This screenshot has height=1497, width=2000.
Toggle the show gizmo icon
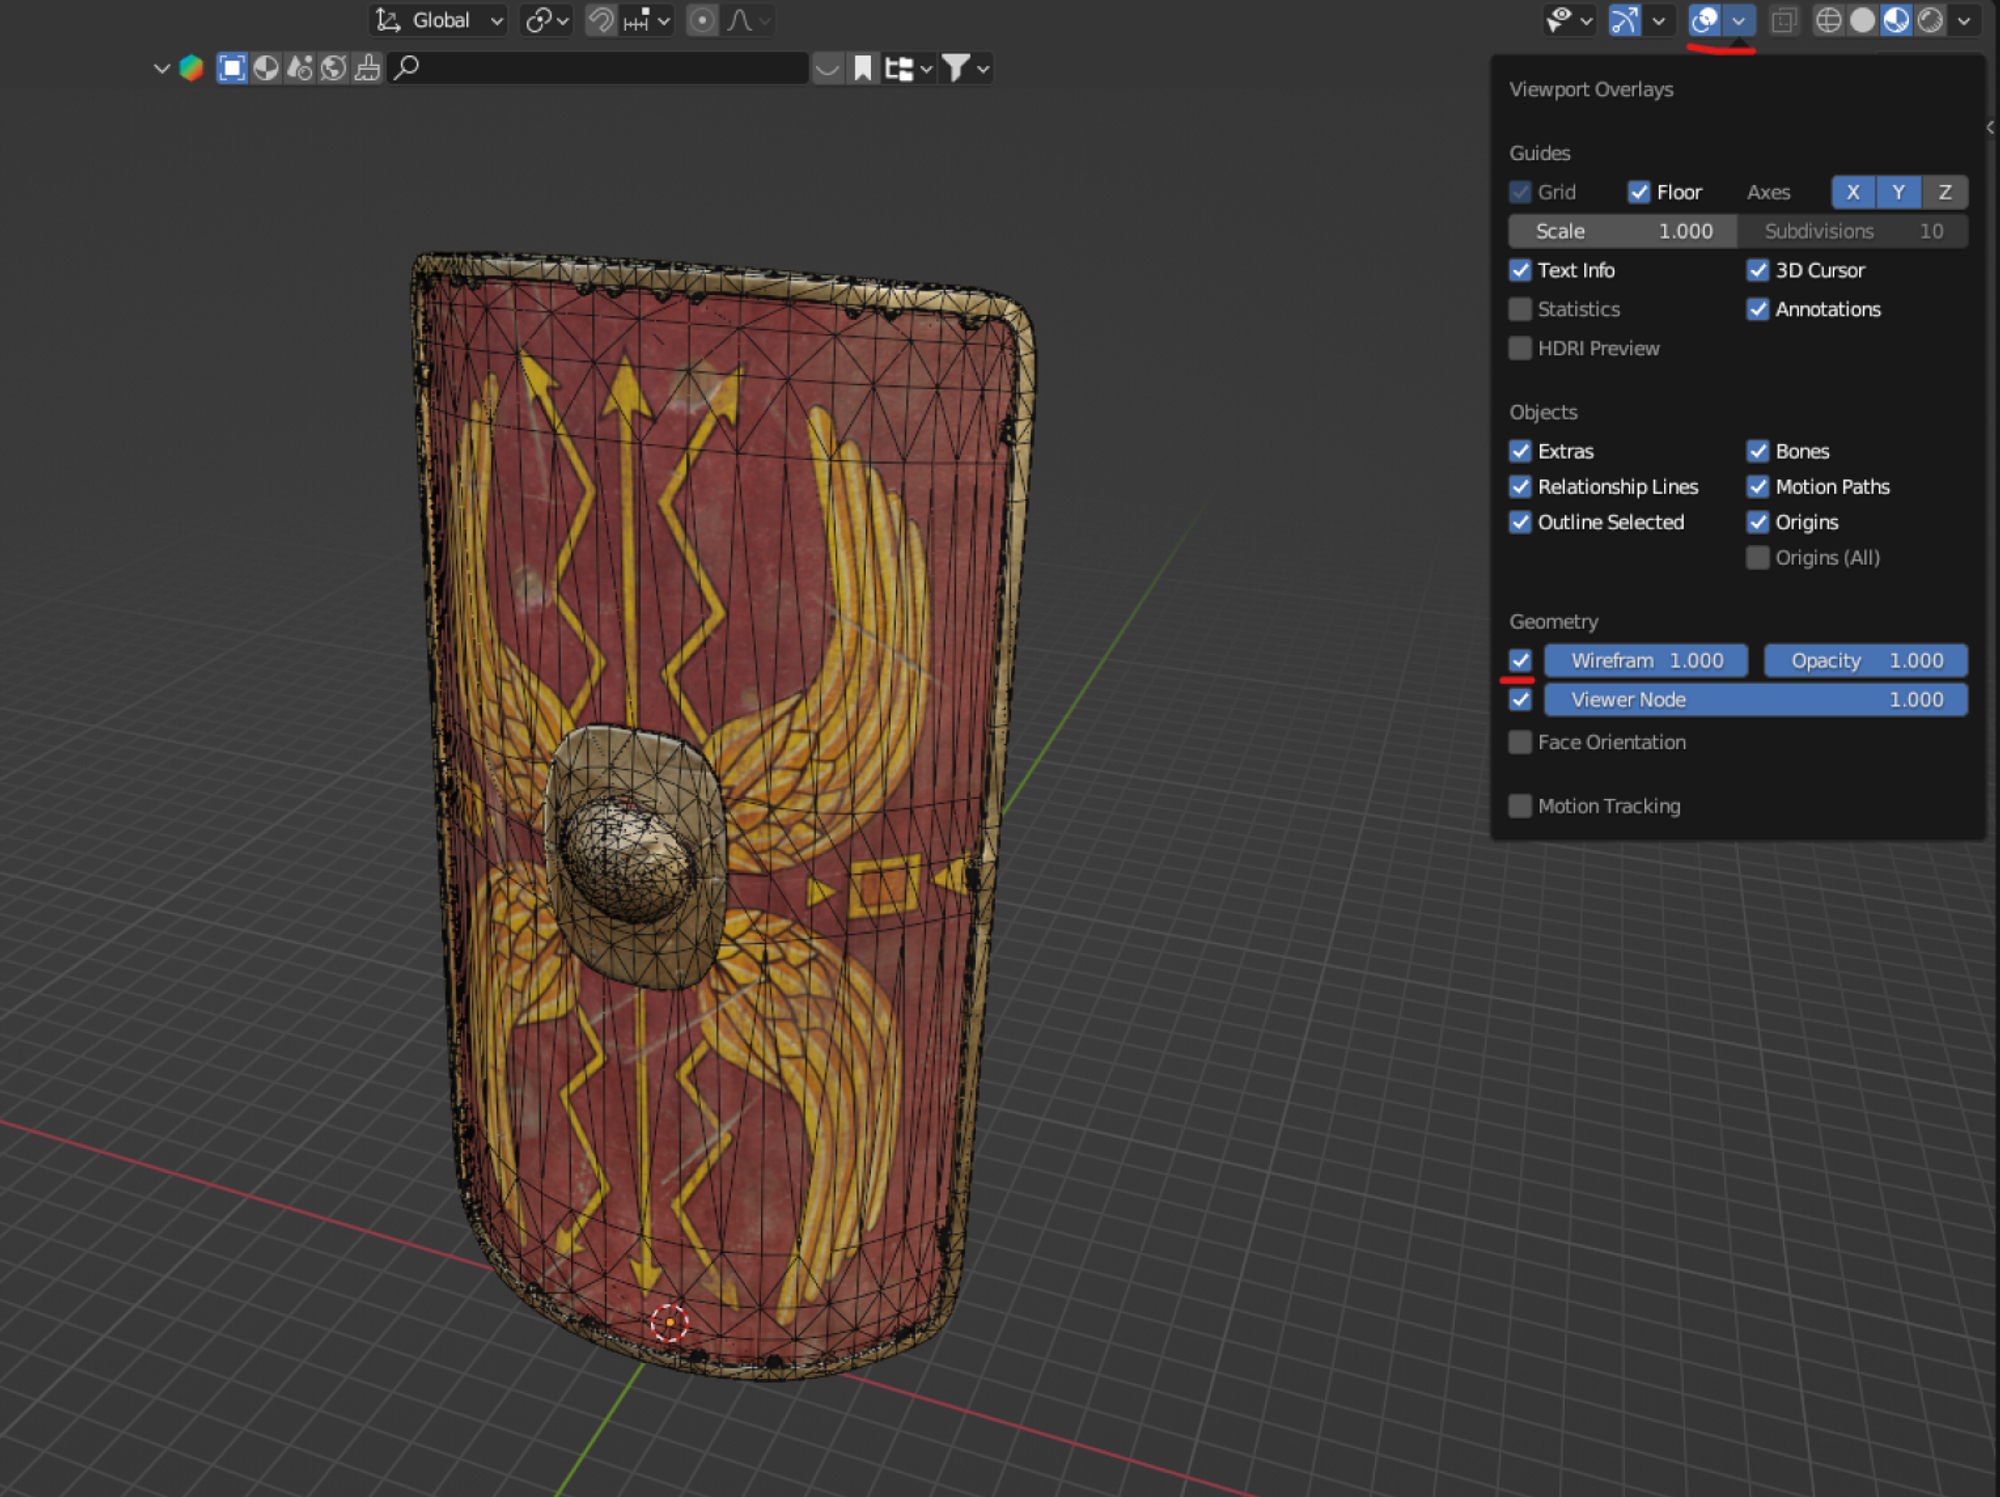tap(1625, 20)
